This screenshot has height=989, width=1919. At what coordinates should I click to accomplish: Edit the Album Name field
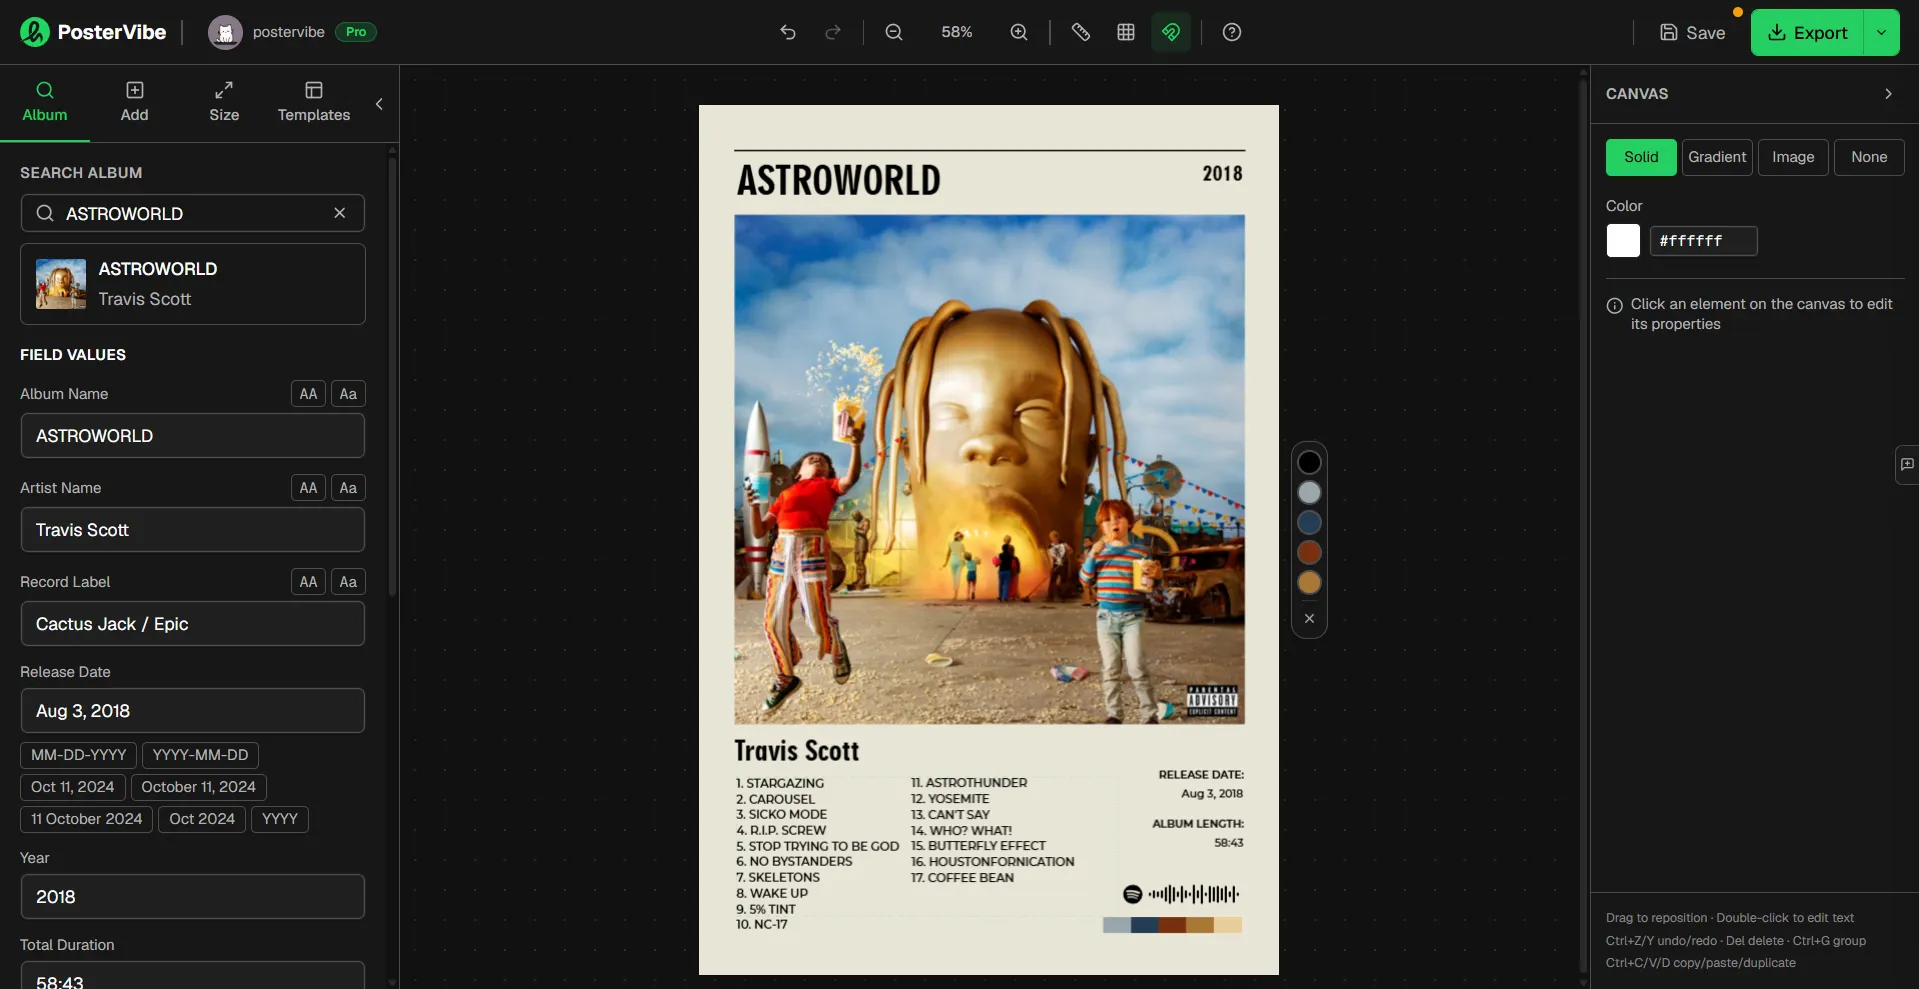[x=193, y=436]
